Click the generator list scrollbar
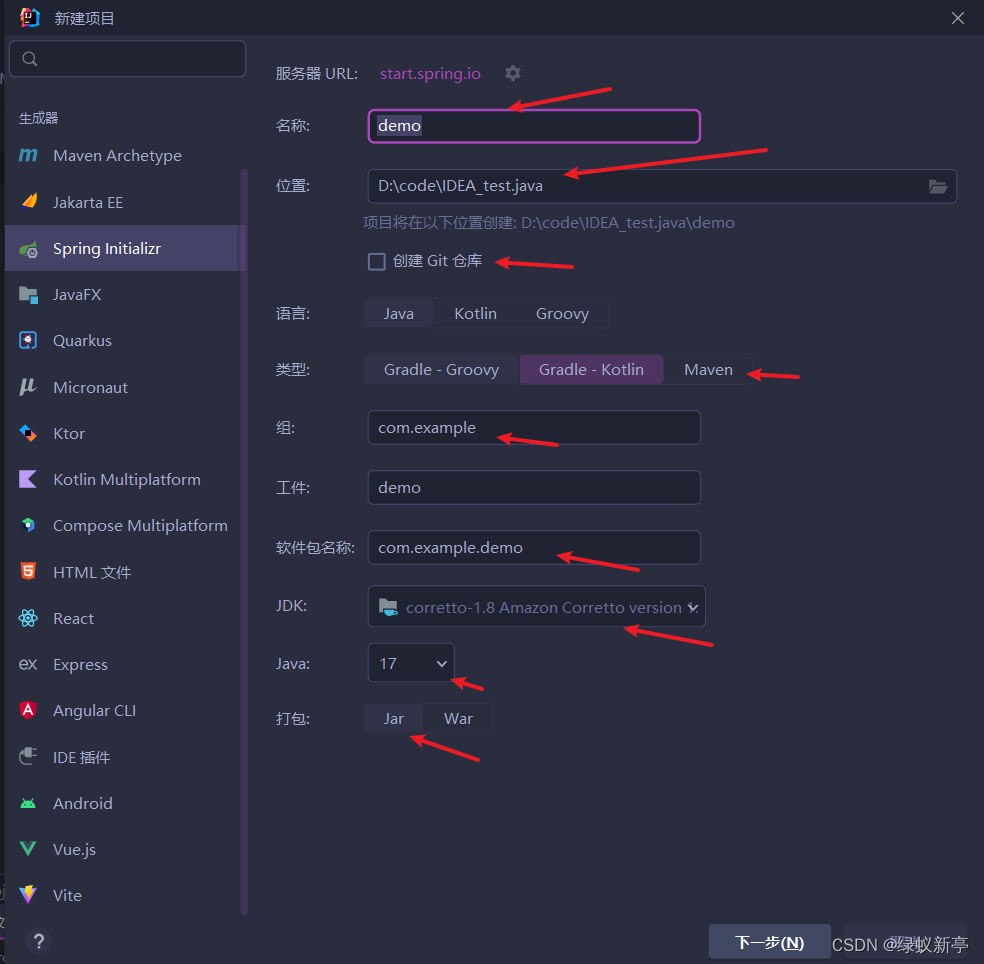The width and height of the screenshot is (984, 964). tap(244, 541)
